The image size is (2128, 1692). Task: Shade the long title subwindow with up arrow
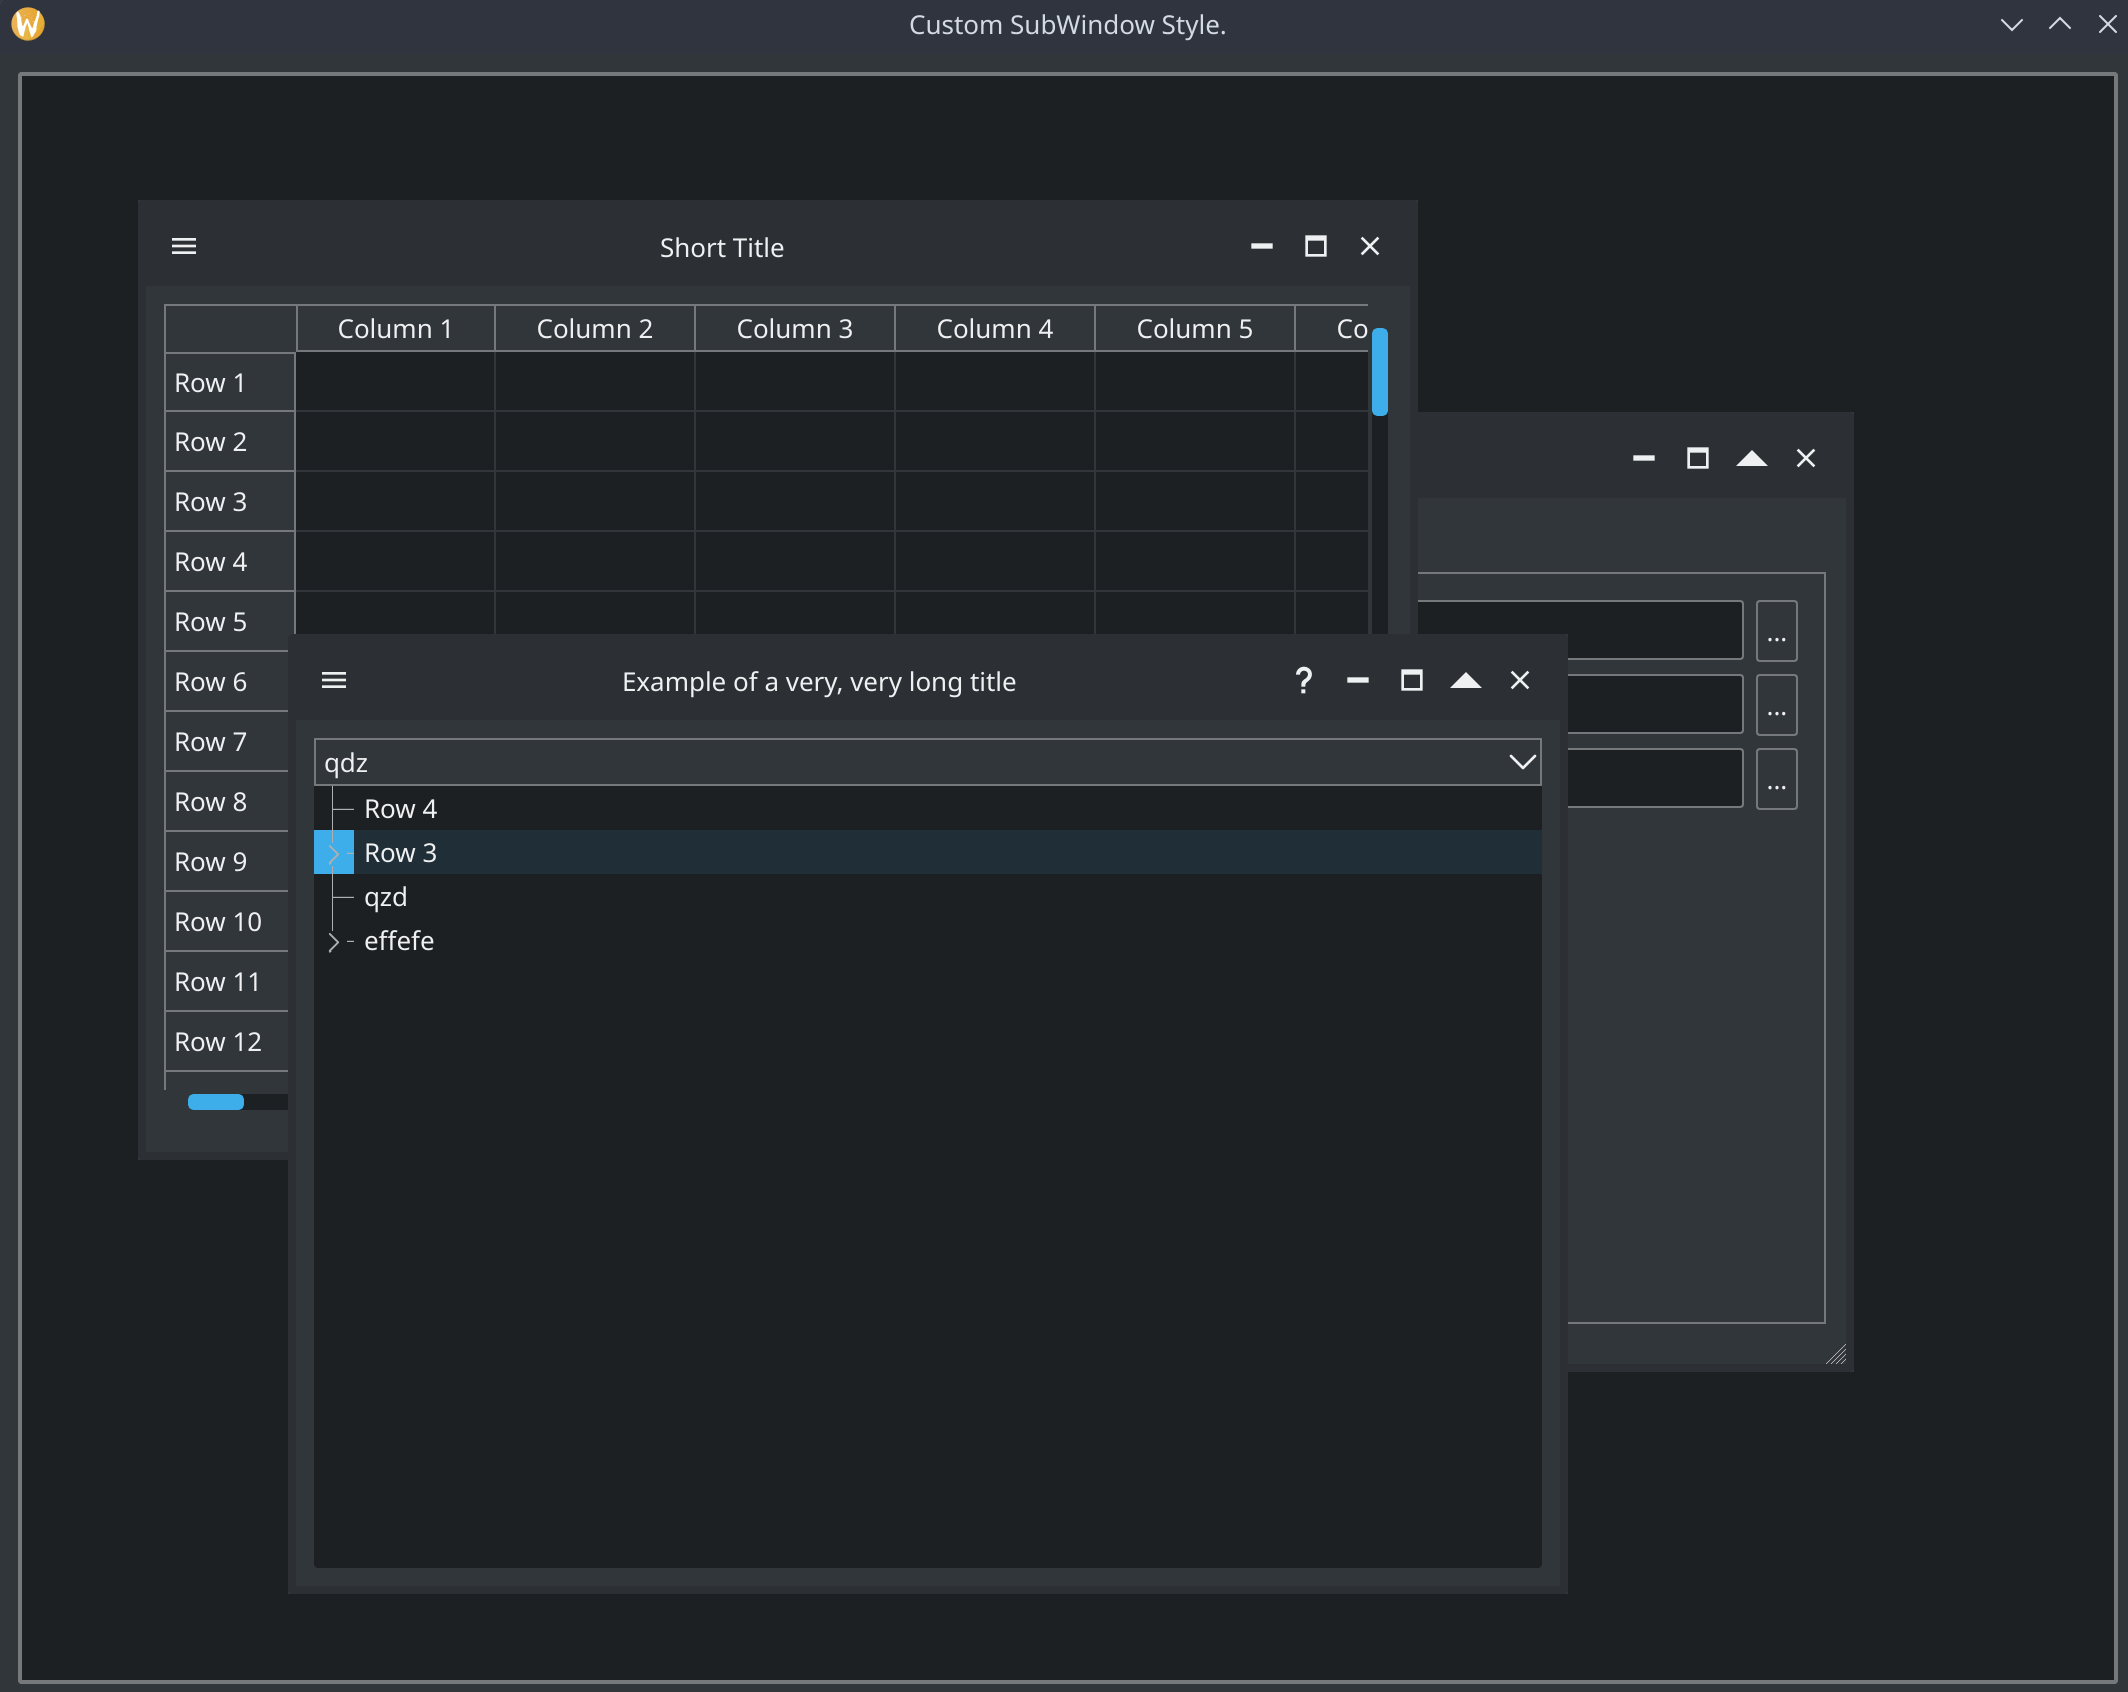pos(1465,681)
